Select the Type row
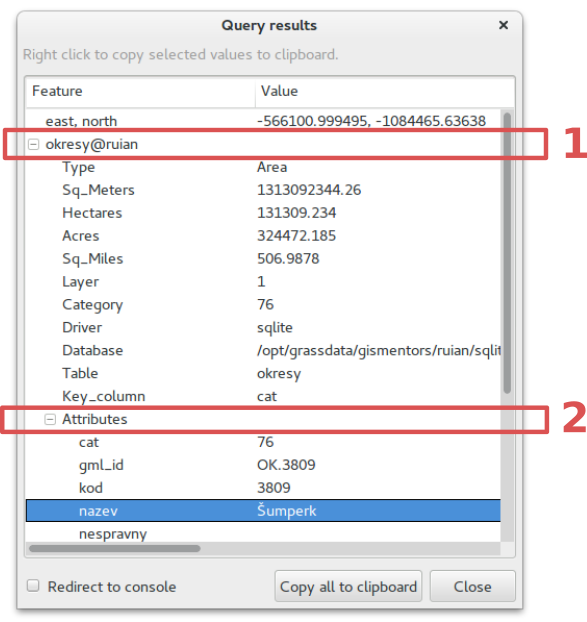587x622 pixels. pos(263,167)
